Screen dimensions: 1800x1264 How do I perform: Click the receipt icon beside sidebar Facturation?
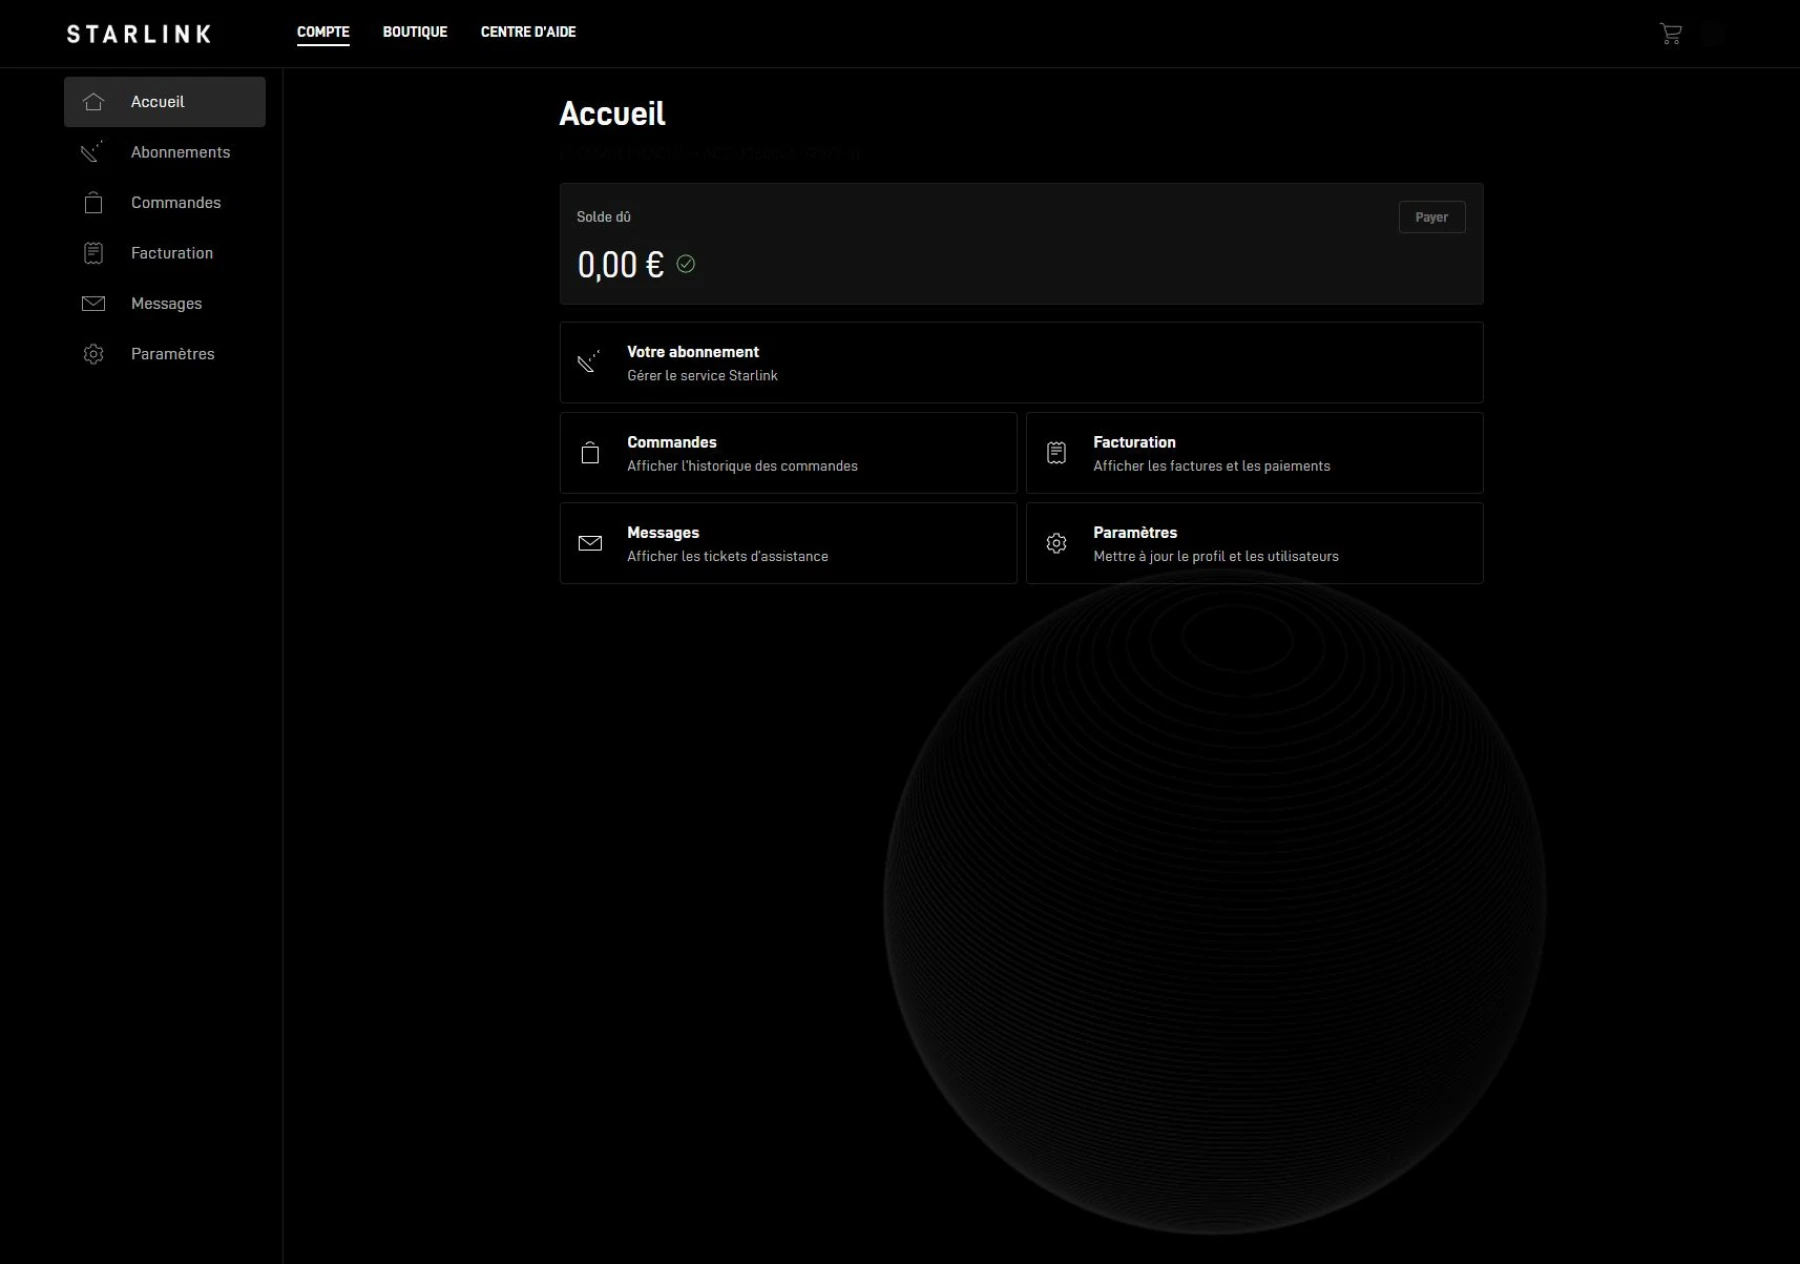[93, 253]
